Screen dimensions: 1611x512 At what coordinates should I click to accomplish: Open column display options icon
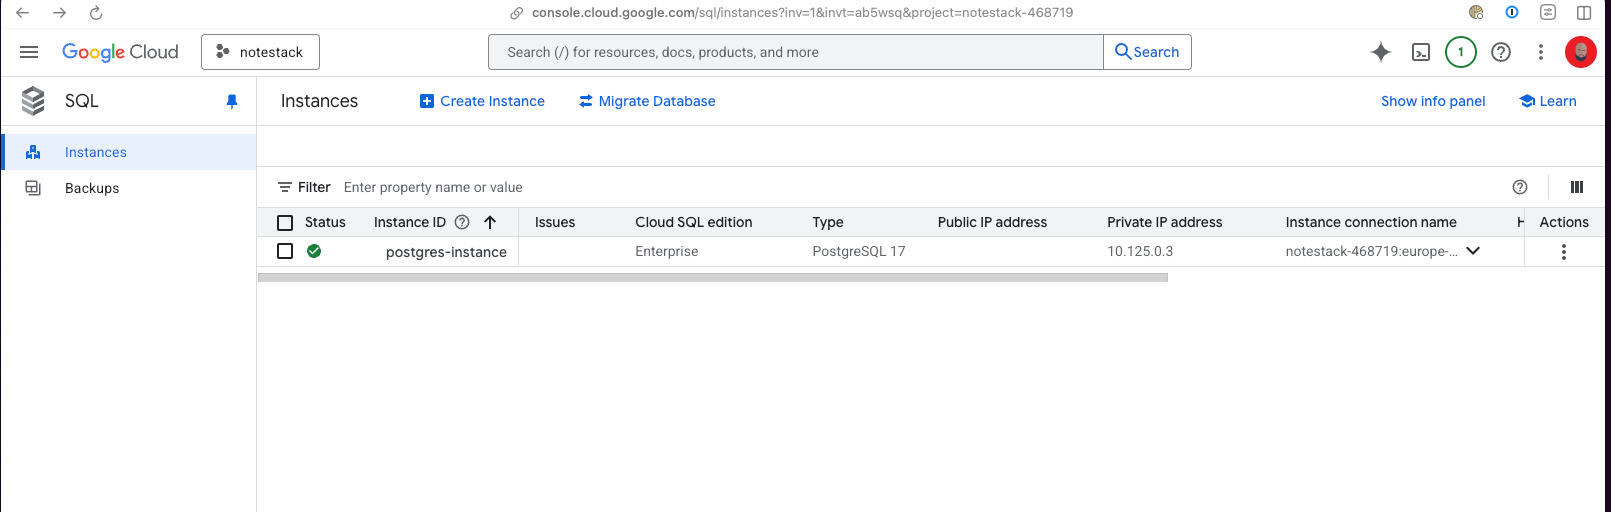pos(1577,187)
